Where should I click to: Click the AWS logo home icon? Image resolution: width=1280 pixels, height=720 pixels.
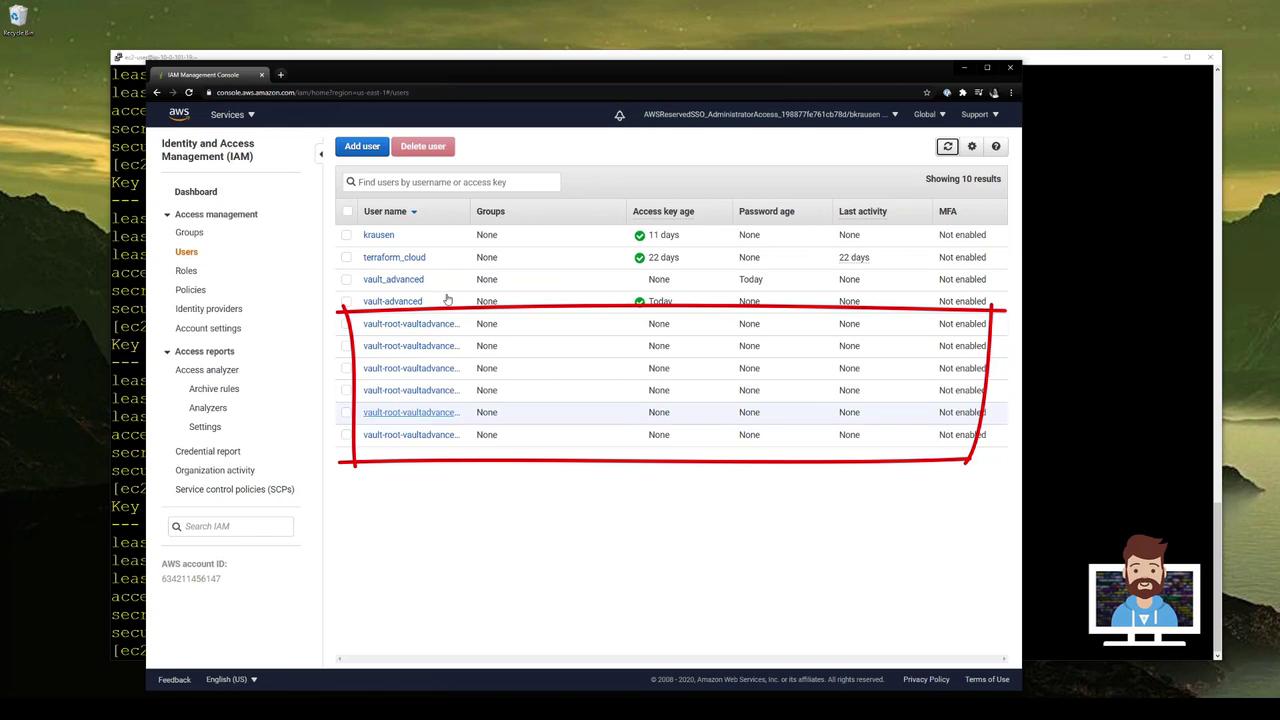pos(179,114)
